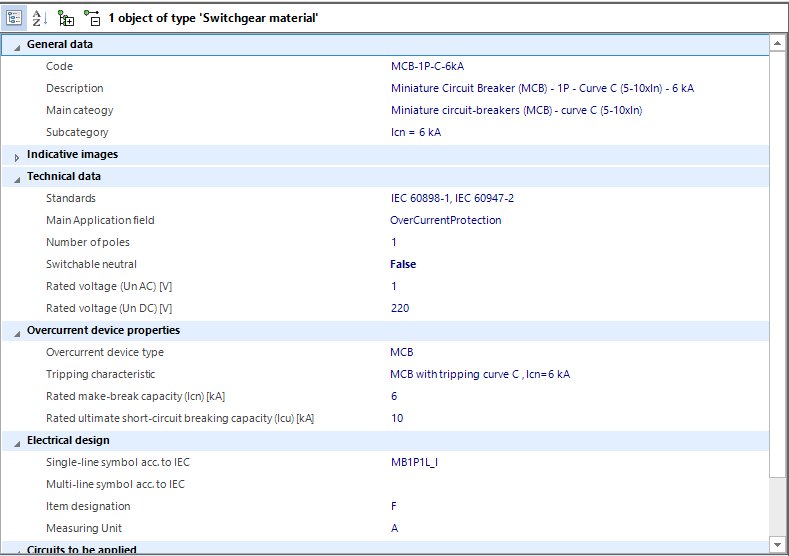The image size is (789, 556).
Task: Click the scrollbar down arrow
Action: tap(777, 544)
